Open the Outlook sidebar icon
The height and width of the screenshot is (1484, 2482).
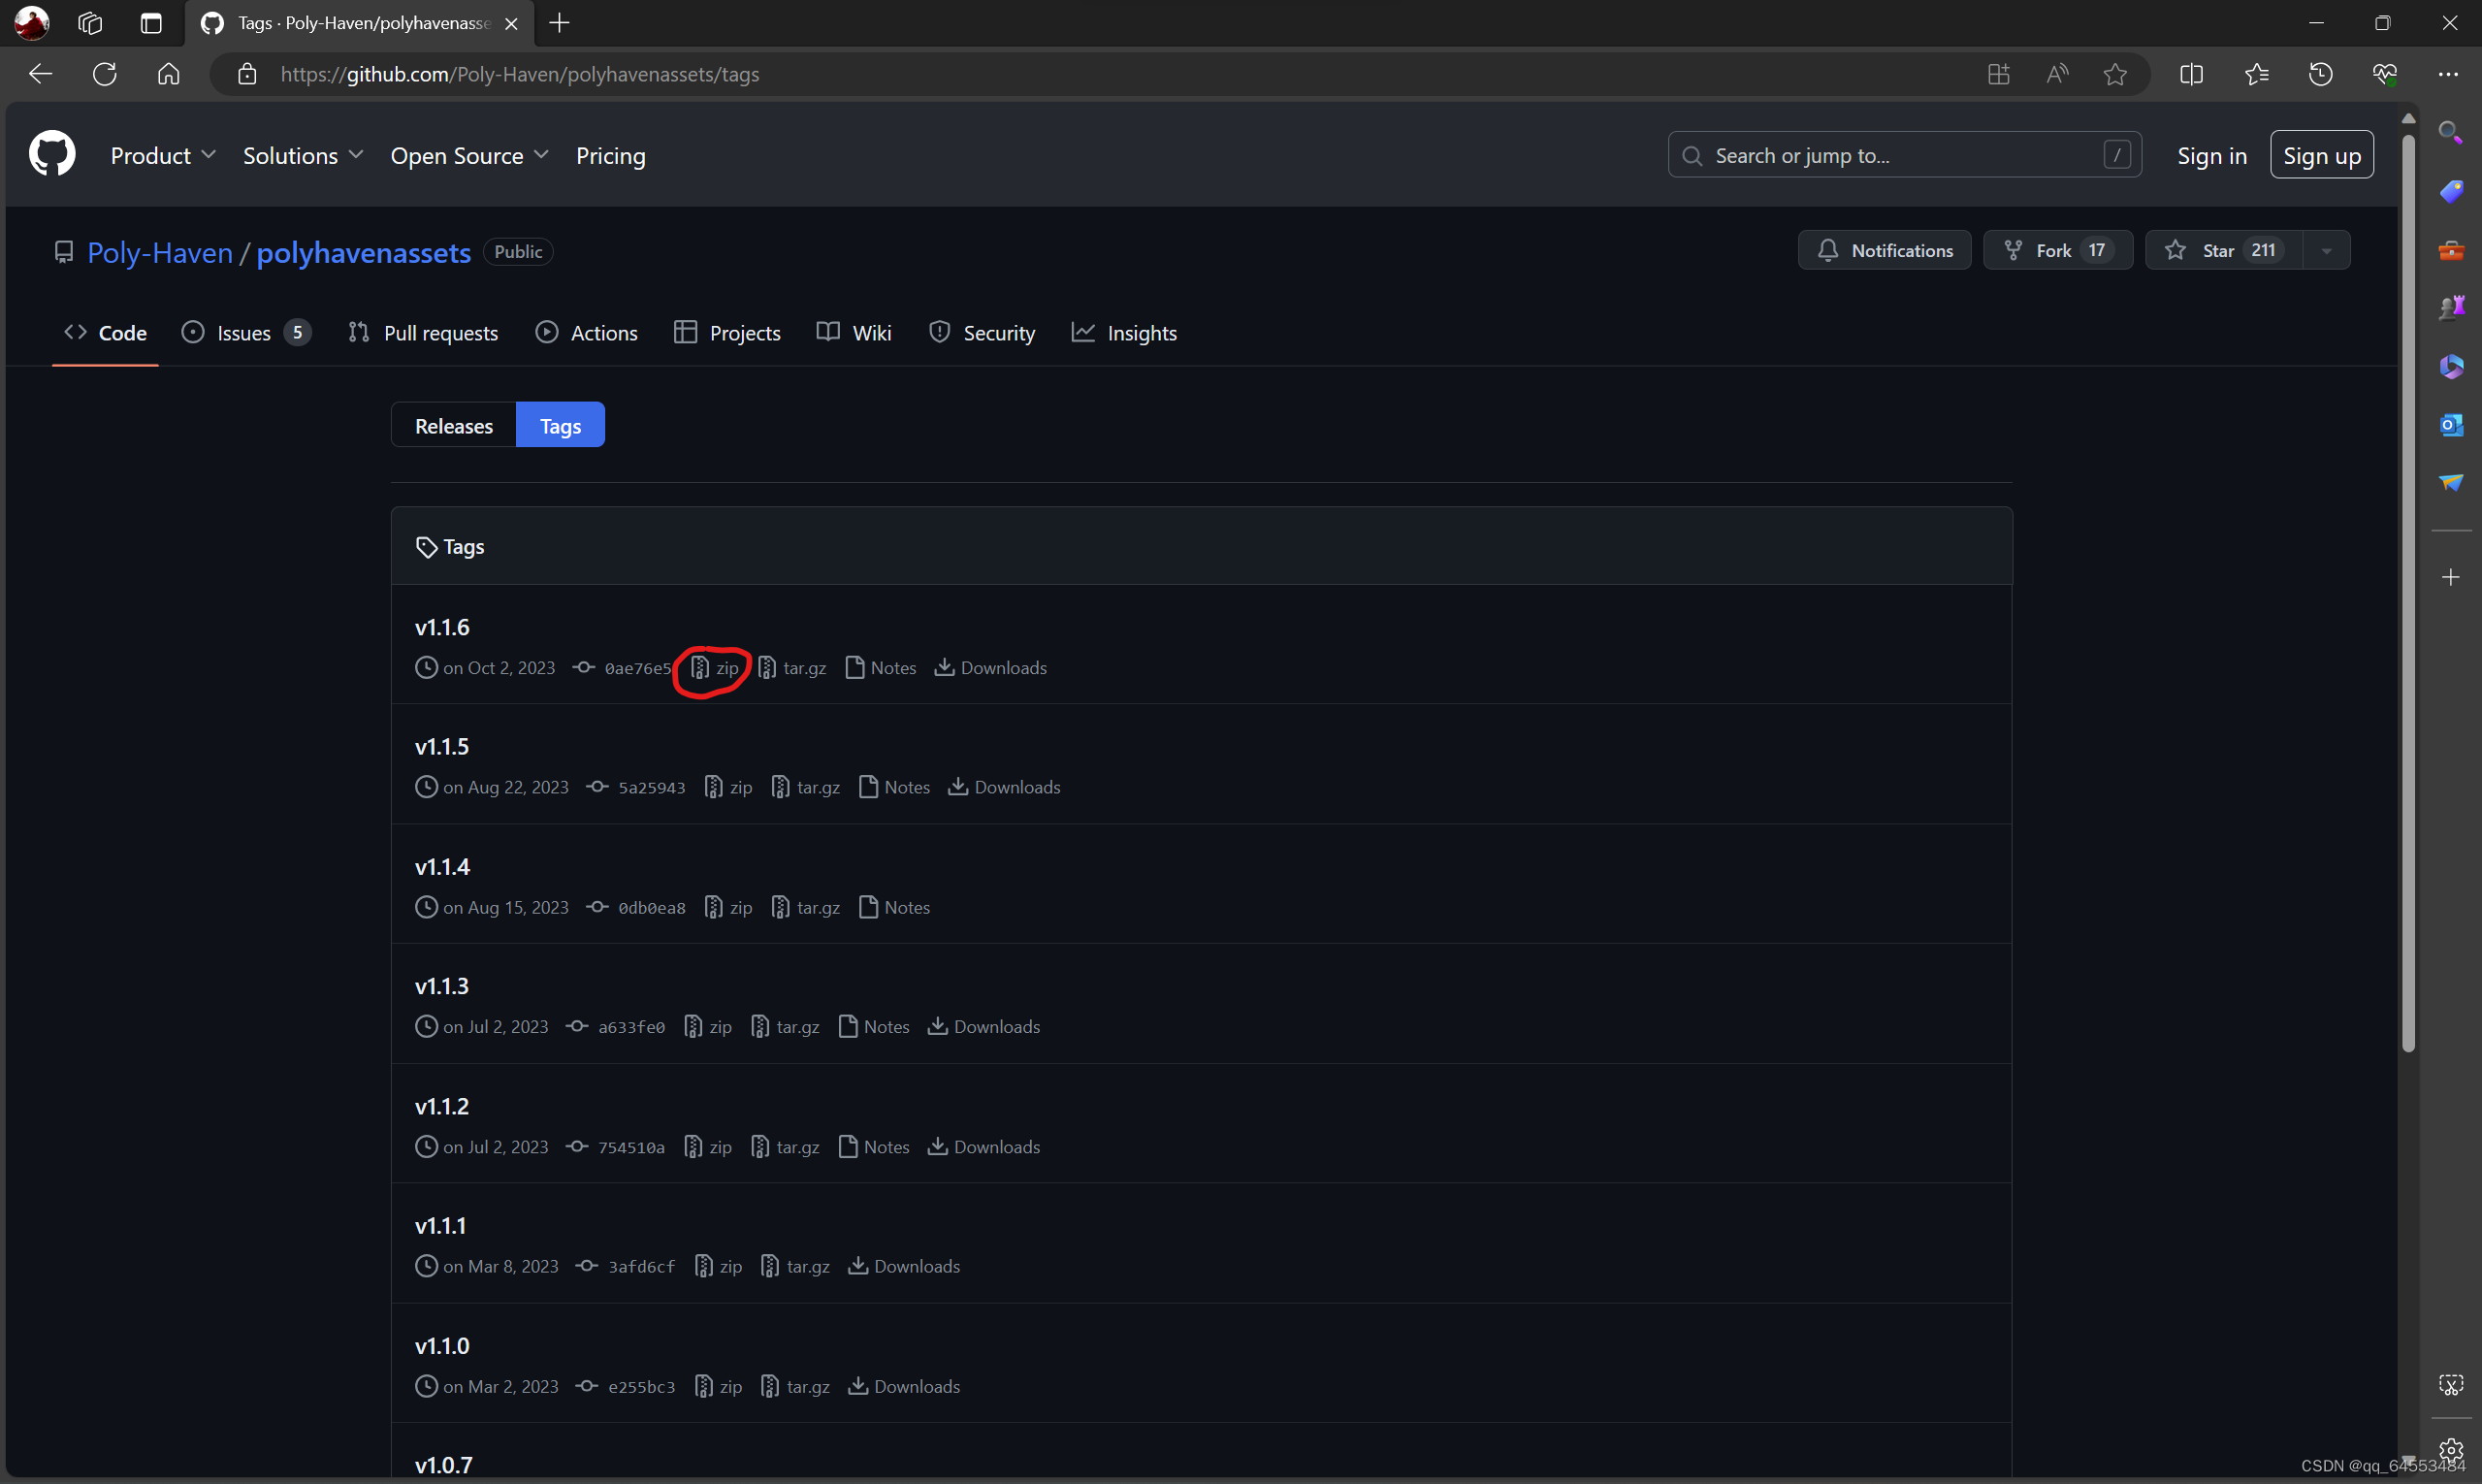coord(2450,425)
